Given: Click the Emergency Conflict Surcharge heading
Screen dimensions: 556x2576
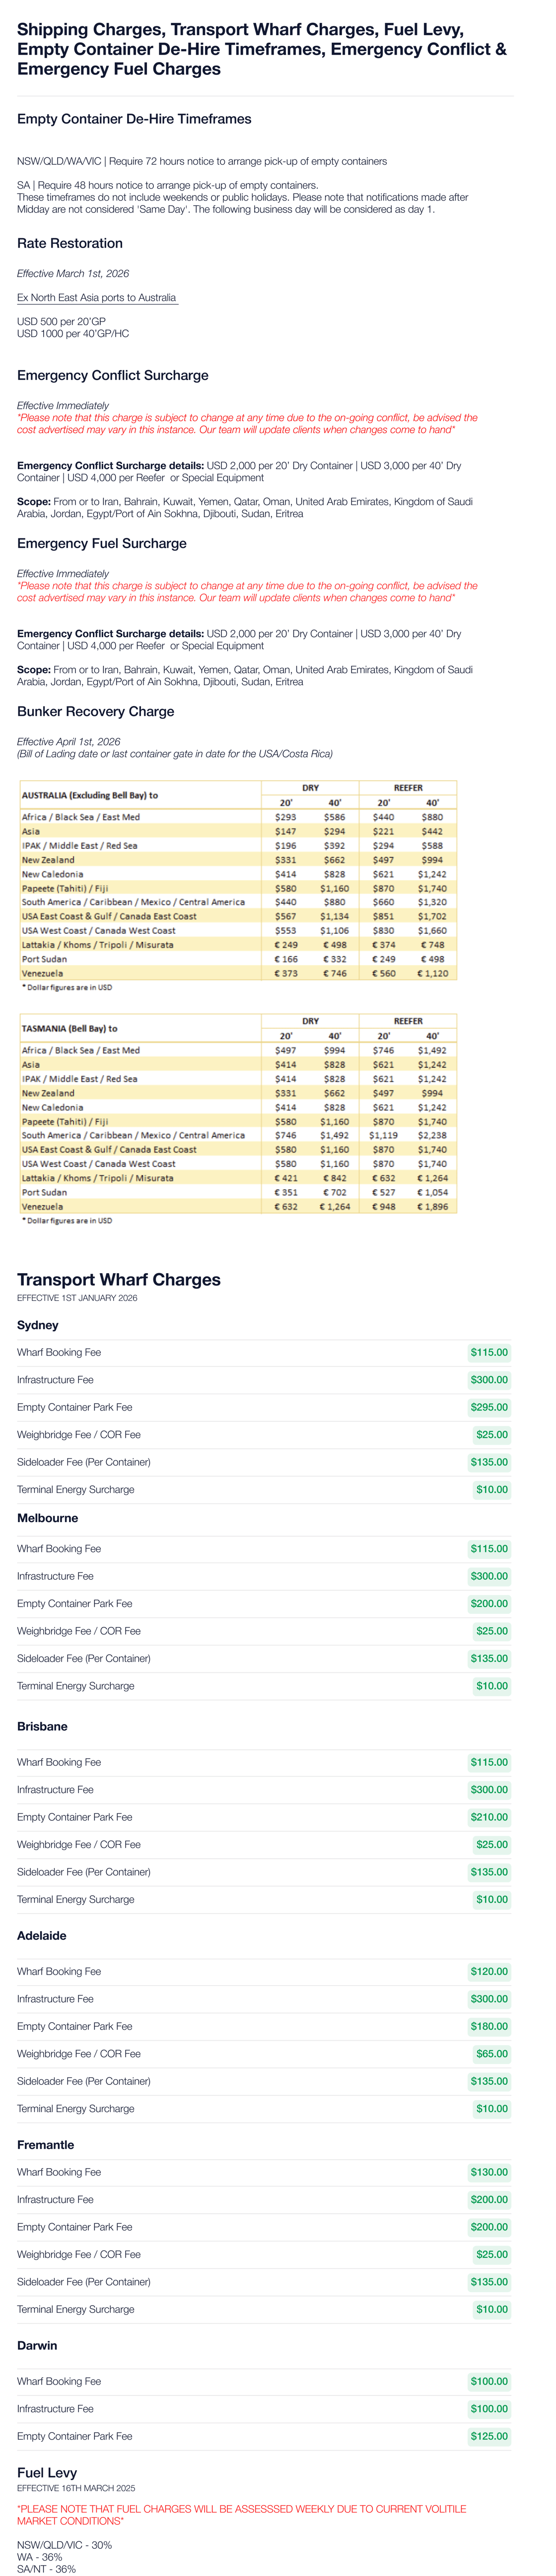Looking at the screenshot, I should click(x=112, y=376).
